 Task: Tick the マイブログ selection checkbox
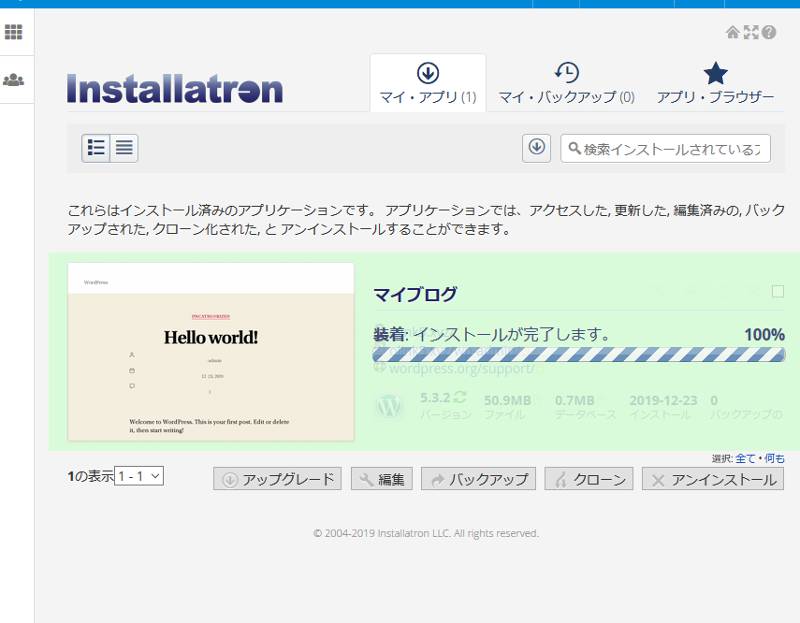click(778, 291)
